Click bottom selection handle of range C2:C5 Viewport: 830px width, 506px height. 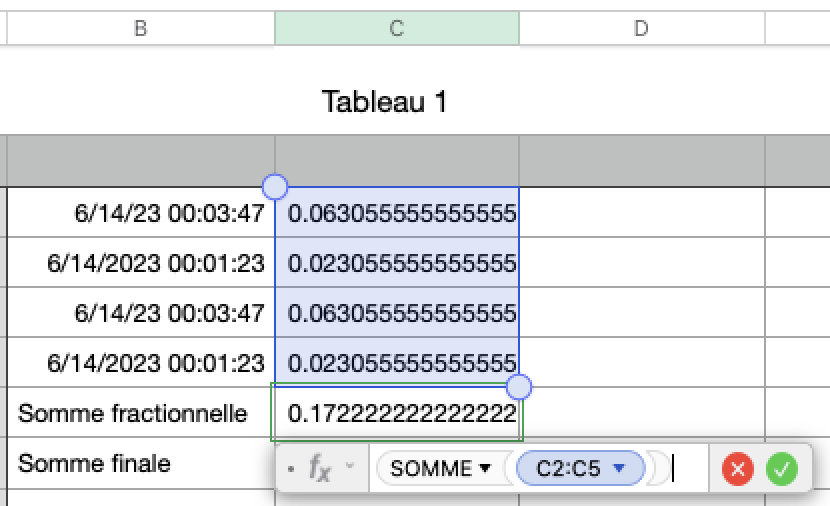coord(519,387)
